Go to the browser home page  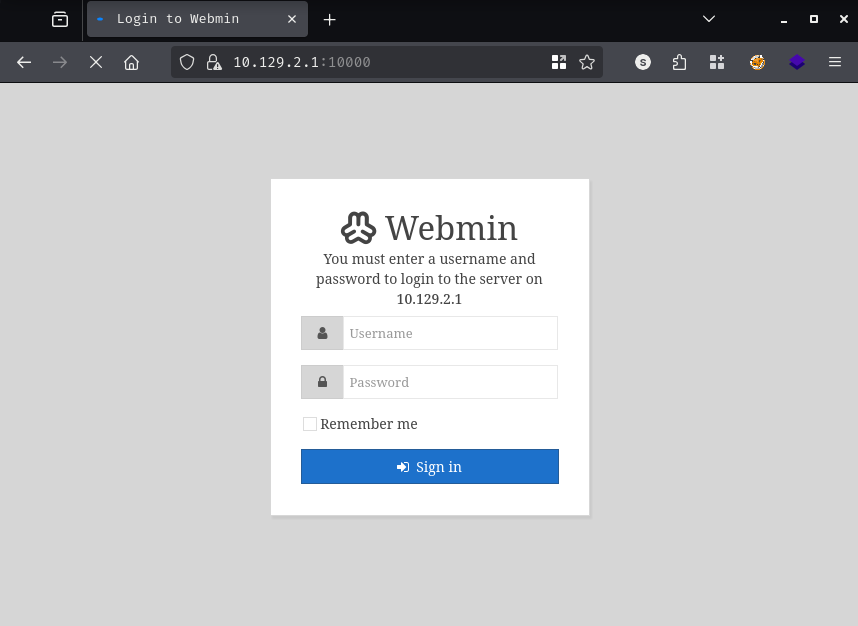(131, 62)
